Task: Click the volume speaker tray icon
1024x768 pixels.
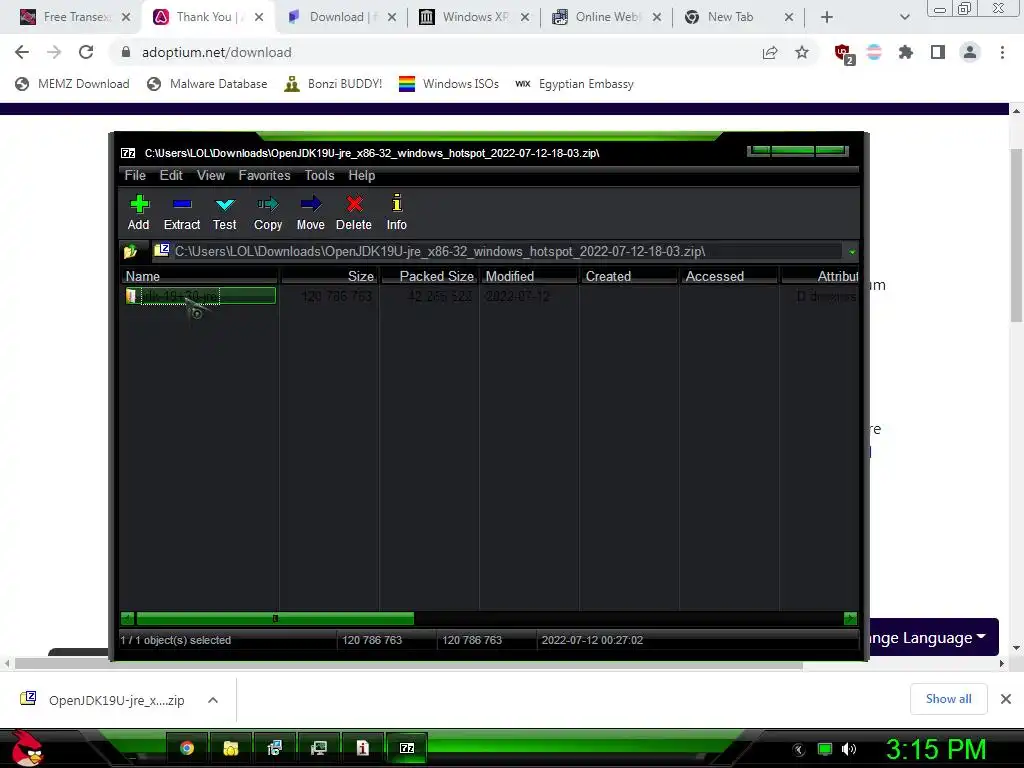Action: coord(849,749)
